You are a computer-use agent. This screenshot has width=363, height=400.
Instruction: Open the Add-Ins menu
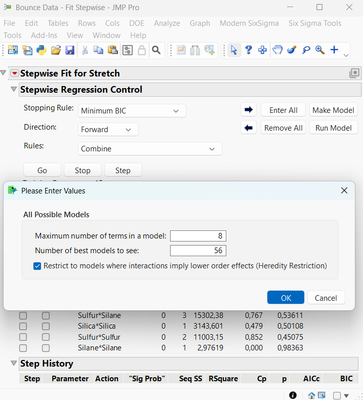pos(44,35)
